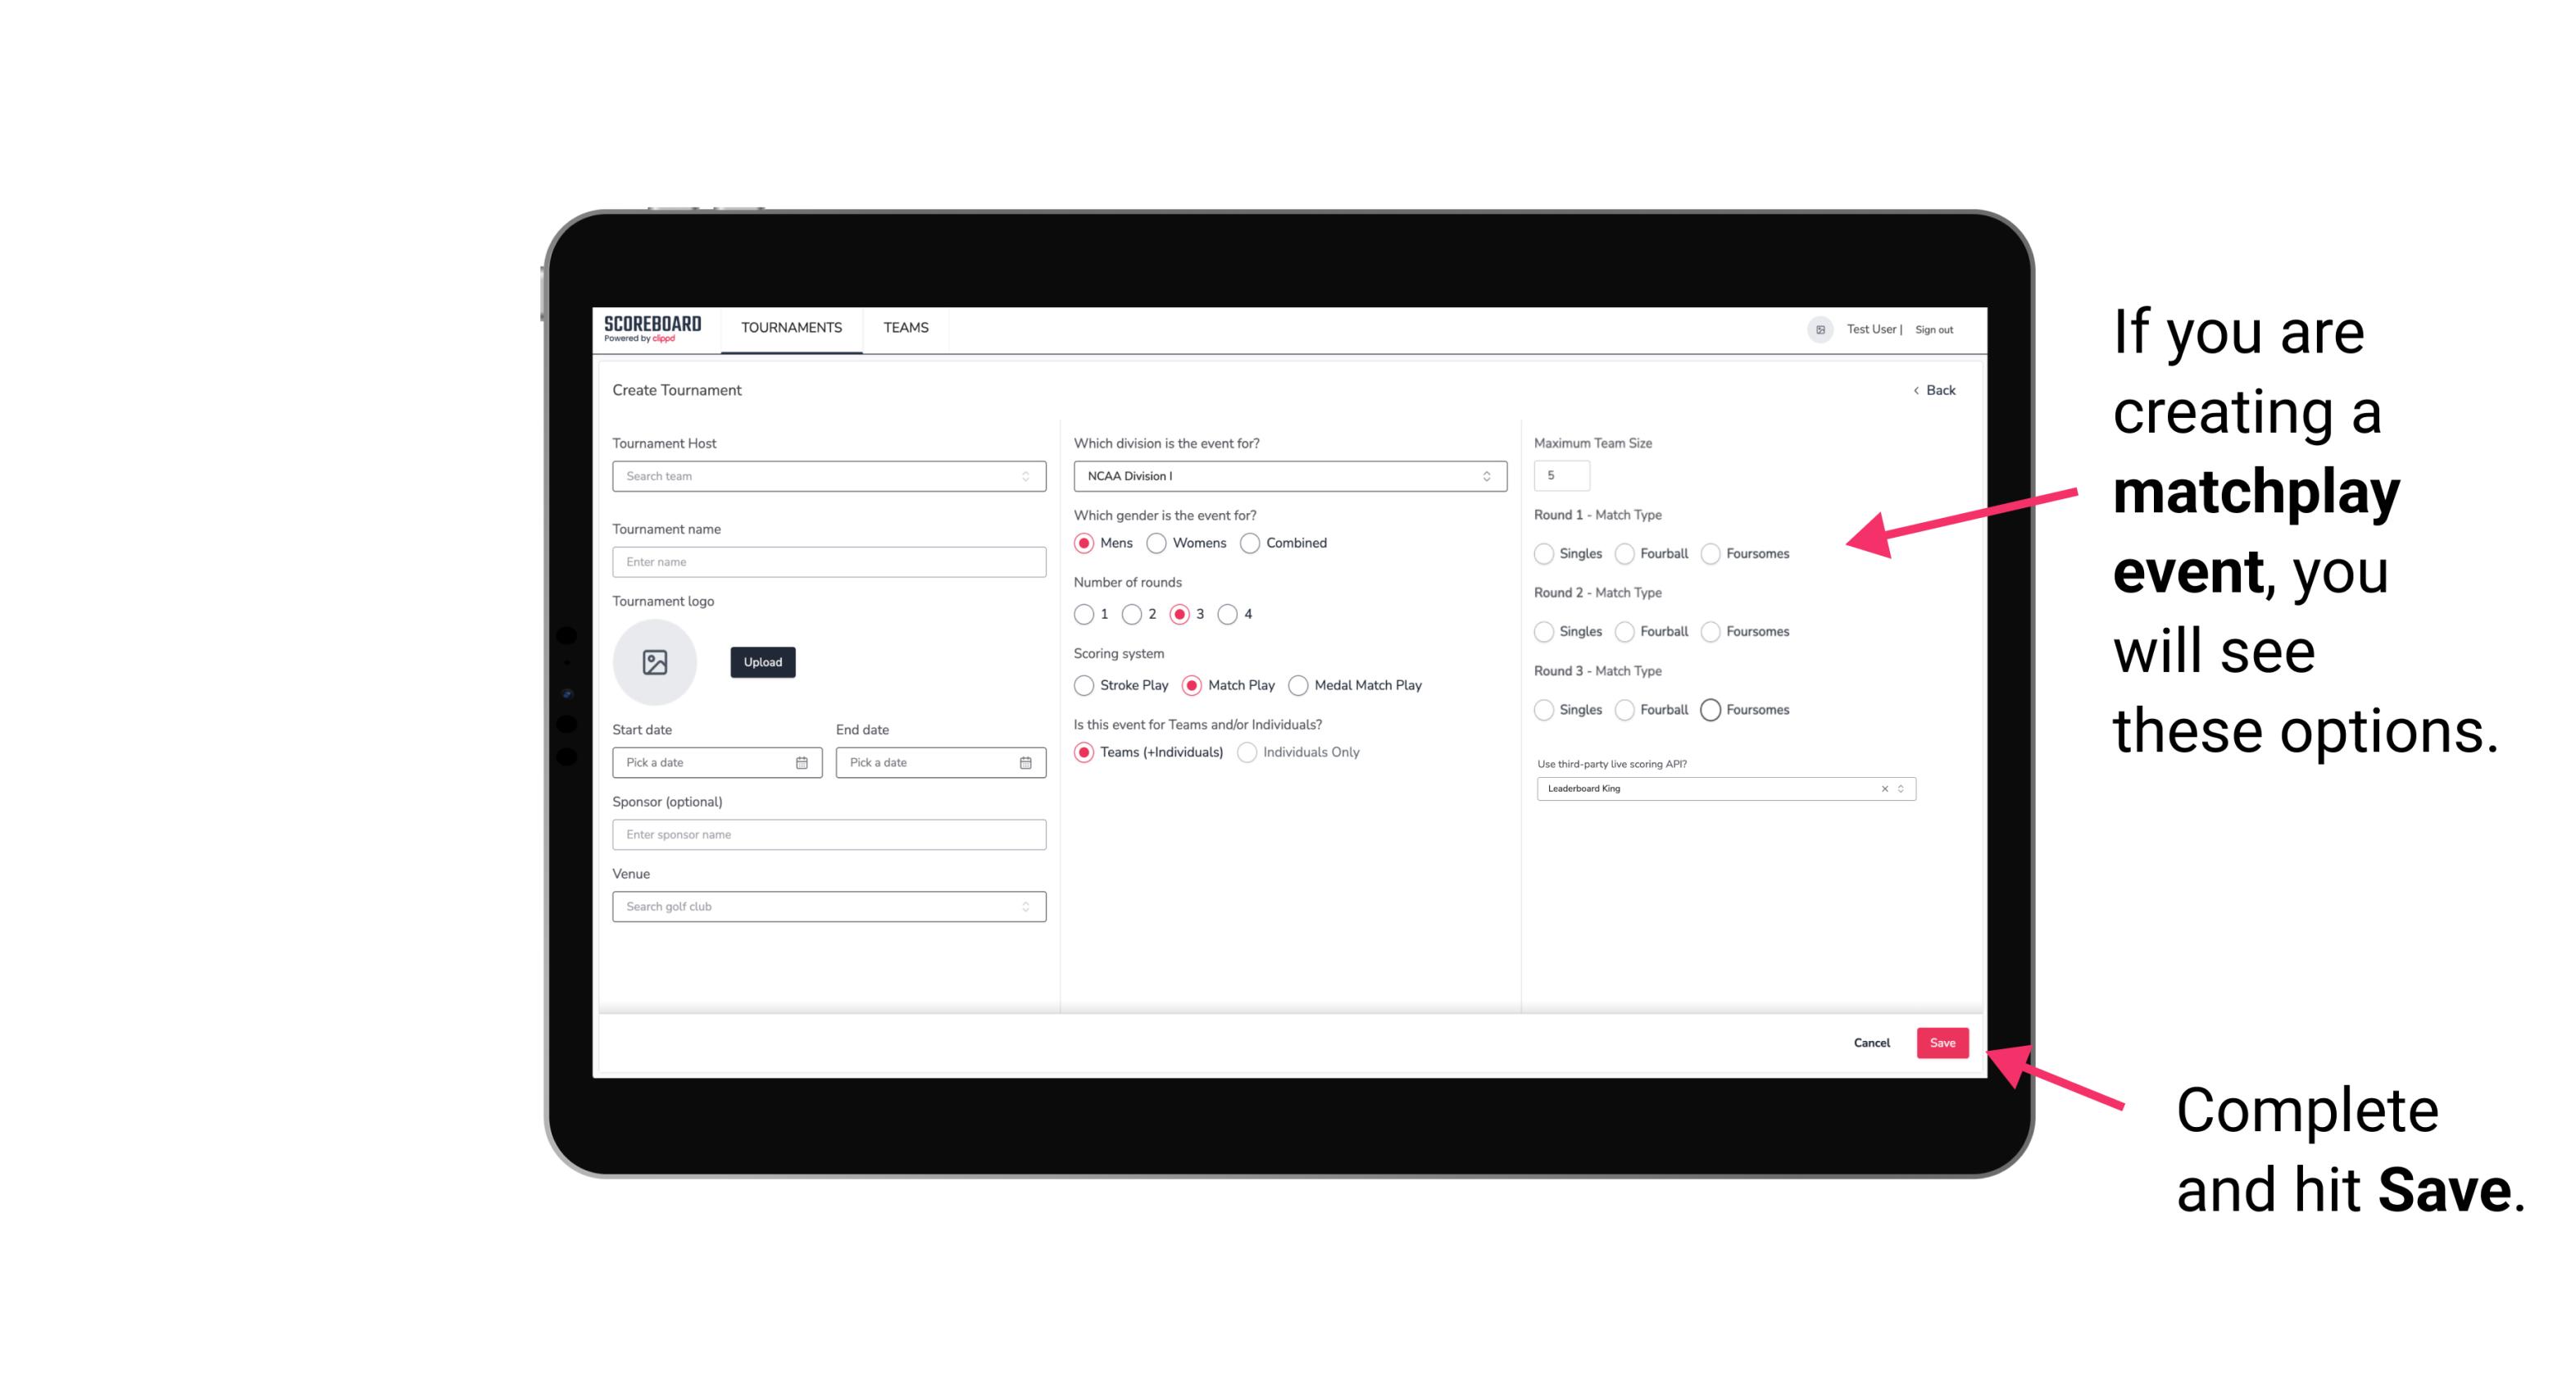The width and height of the screenshot is (2576, 1386).
Task: Select Womens gender radio button
Action: tap(1160, 543)
